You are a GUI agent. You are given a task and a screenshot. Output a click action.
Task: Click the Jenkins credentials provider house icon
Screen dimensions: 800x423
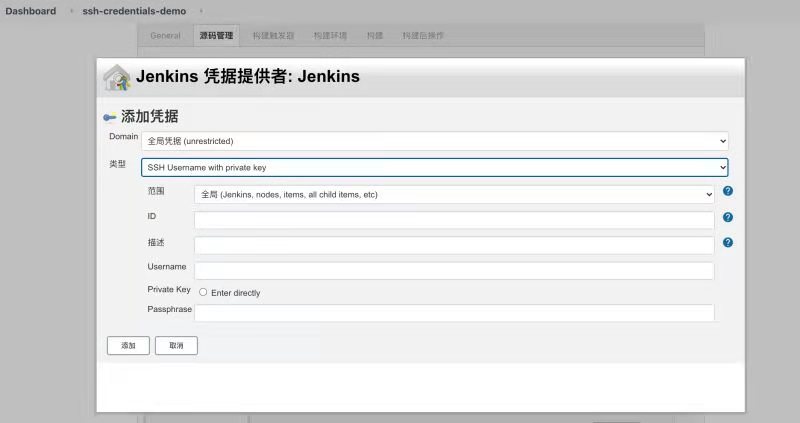[117, 78]
